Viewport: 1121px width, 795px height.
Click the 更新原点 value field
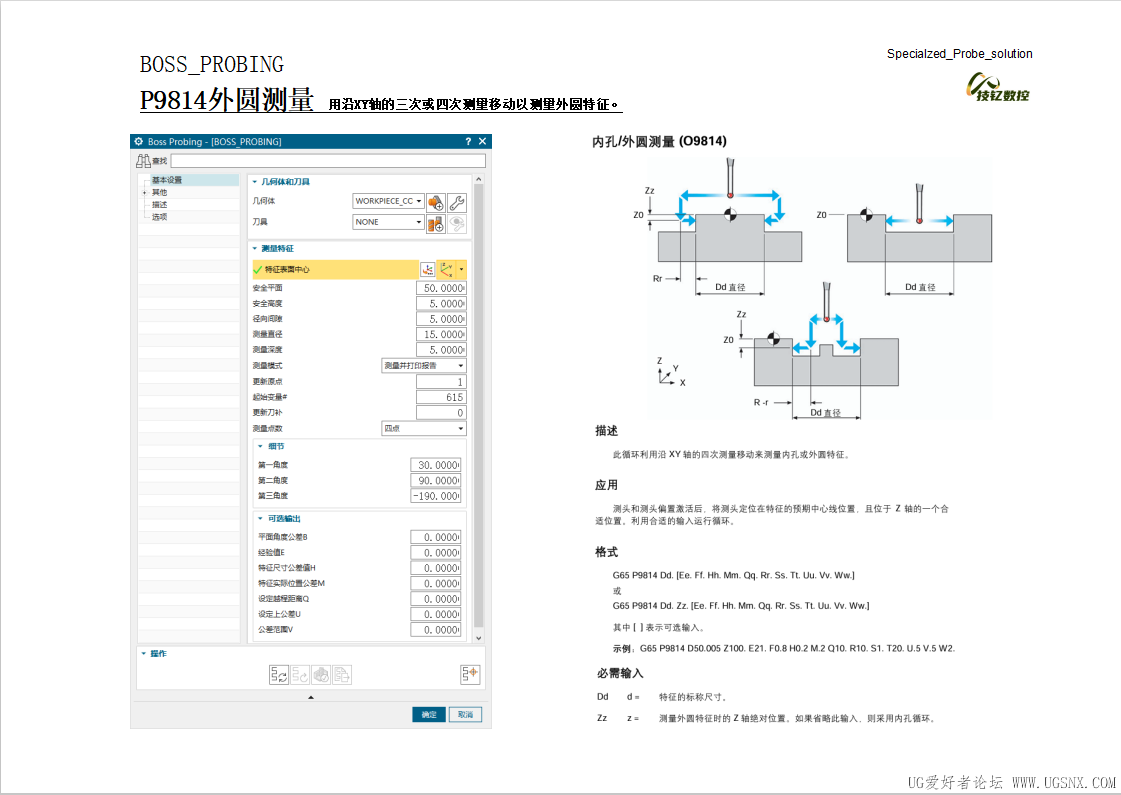coord(441,382)
